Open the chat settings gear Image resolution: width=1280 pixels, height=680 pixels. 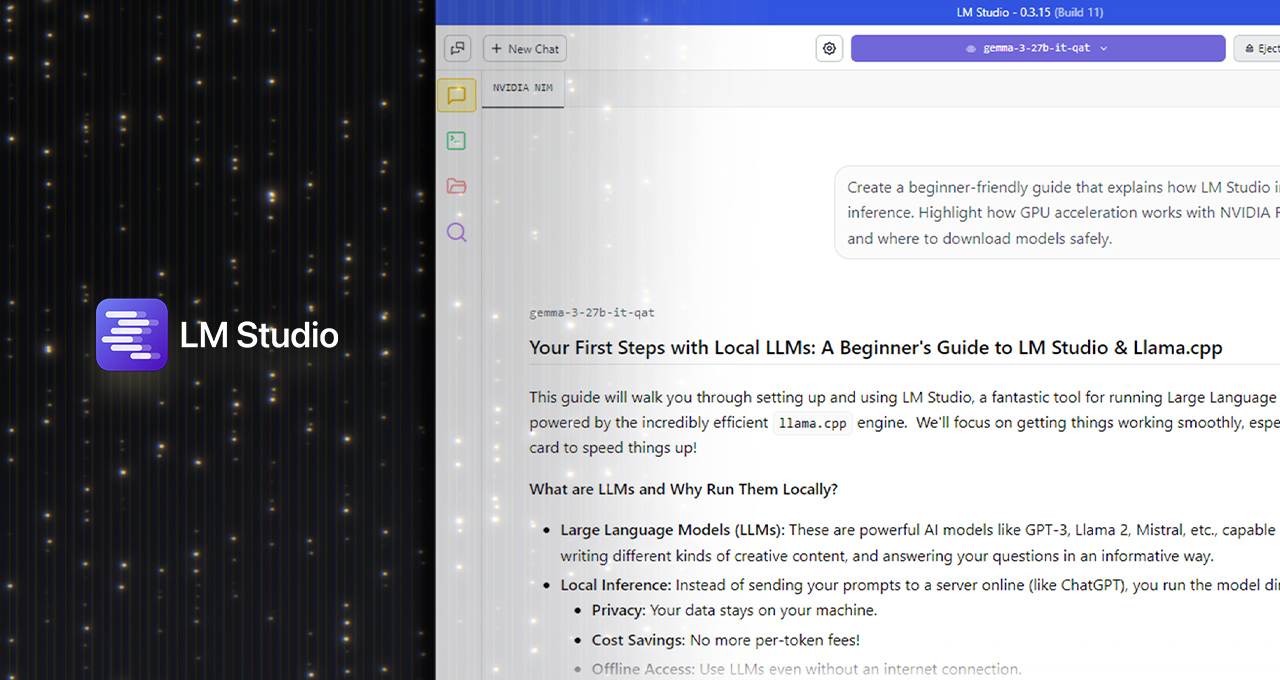(829, 48)
